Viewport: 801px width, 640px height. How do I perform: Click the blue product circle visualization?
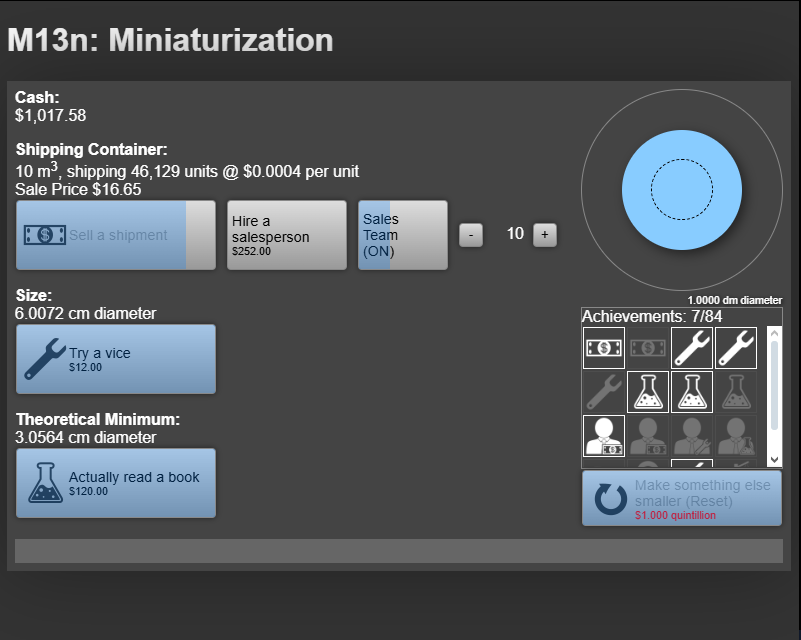(681, 190)
